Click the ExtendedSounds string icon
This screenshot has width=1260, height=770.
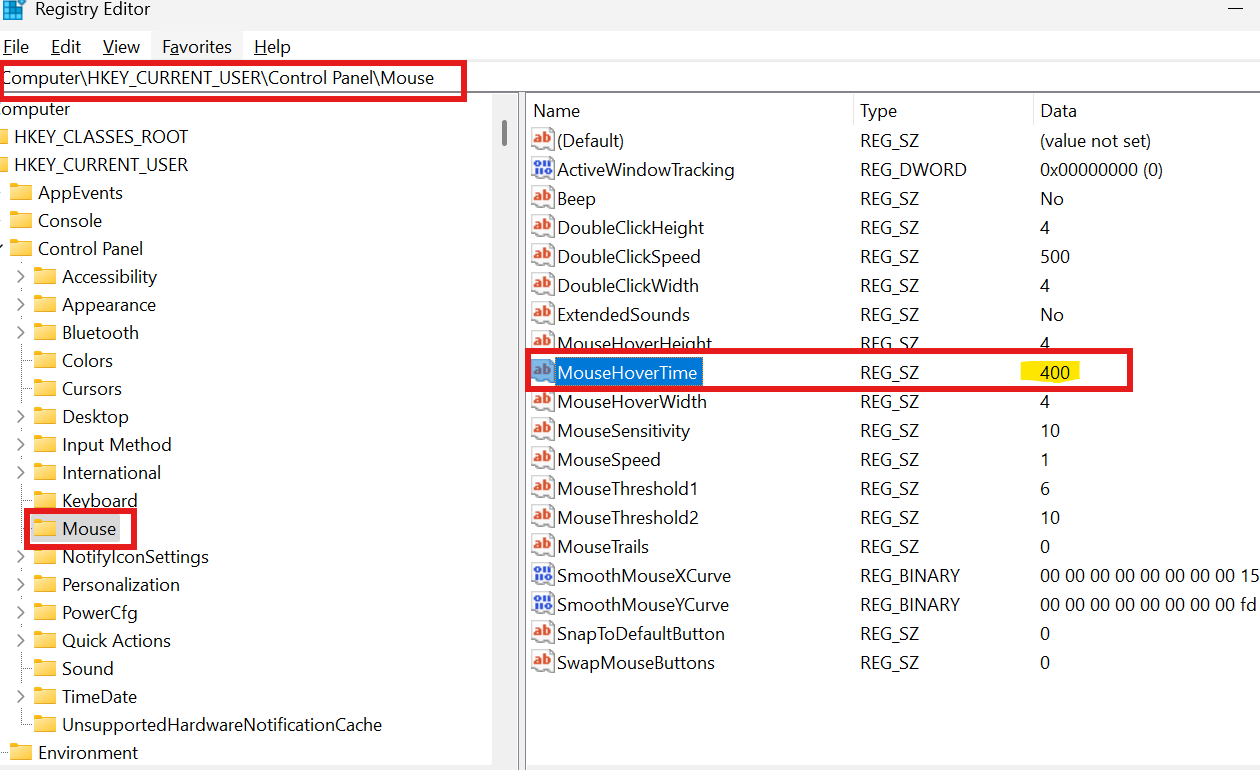point(543,314)
